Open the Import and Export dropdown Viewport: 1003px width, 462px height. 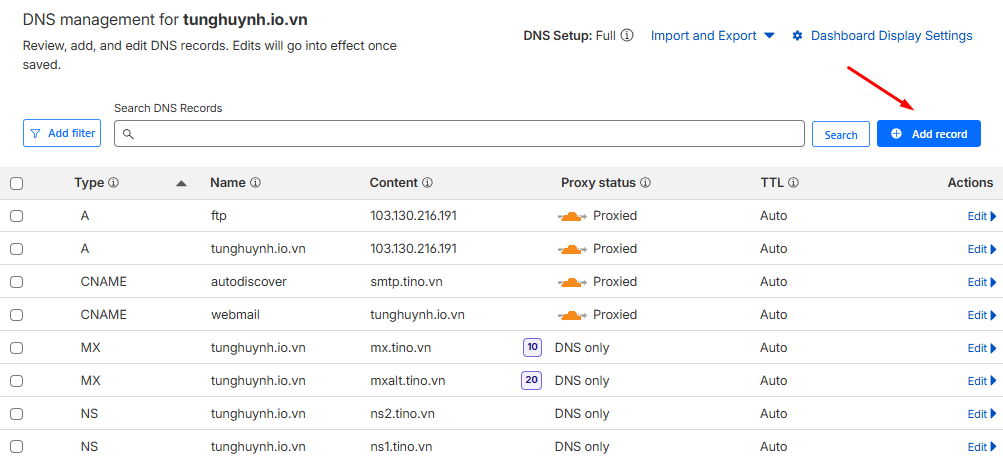point(712,35)
